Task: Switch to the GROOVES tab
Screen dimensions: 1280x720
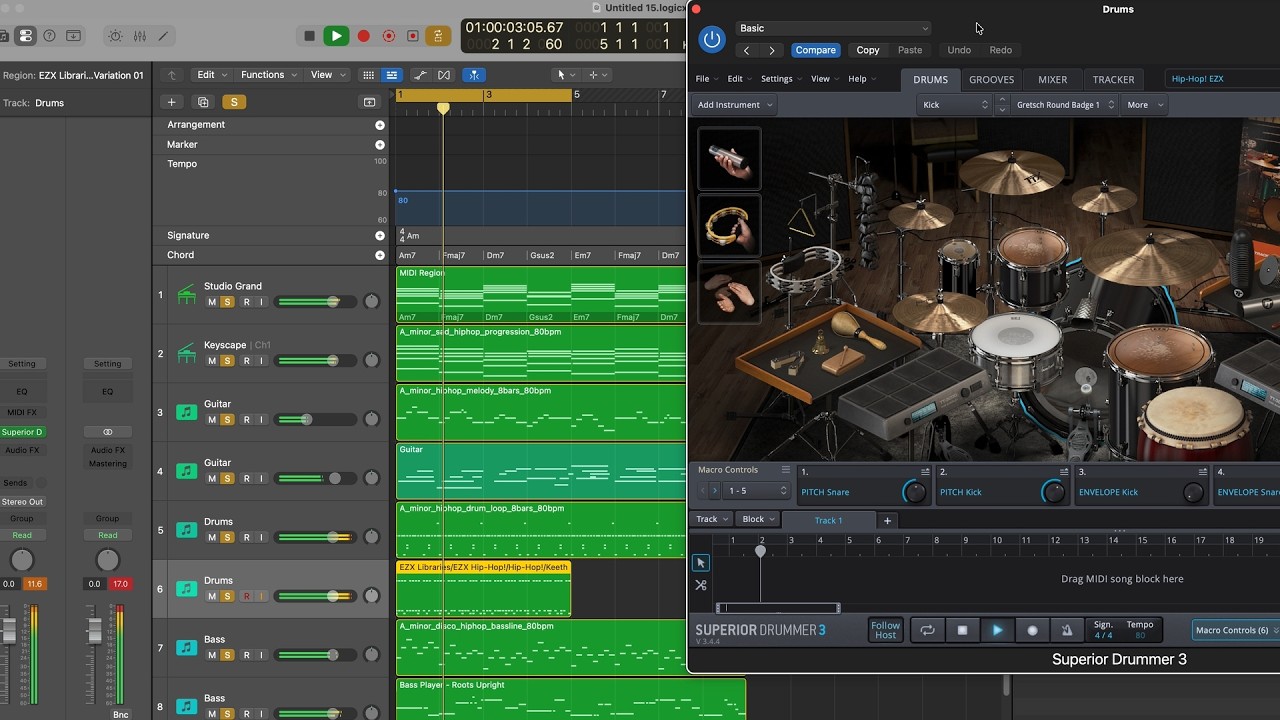Action: point(991,80)
